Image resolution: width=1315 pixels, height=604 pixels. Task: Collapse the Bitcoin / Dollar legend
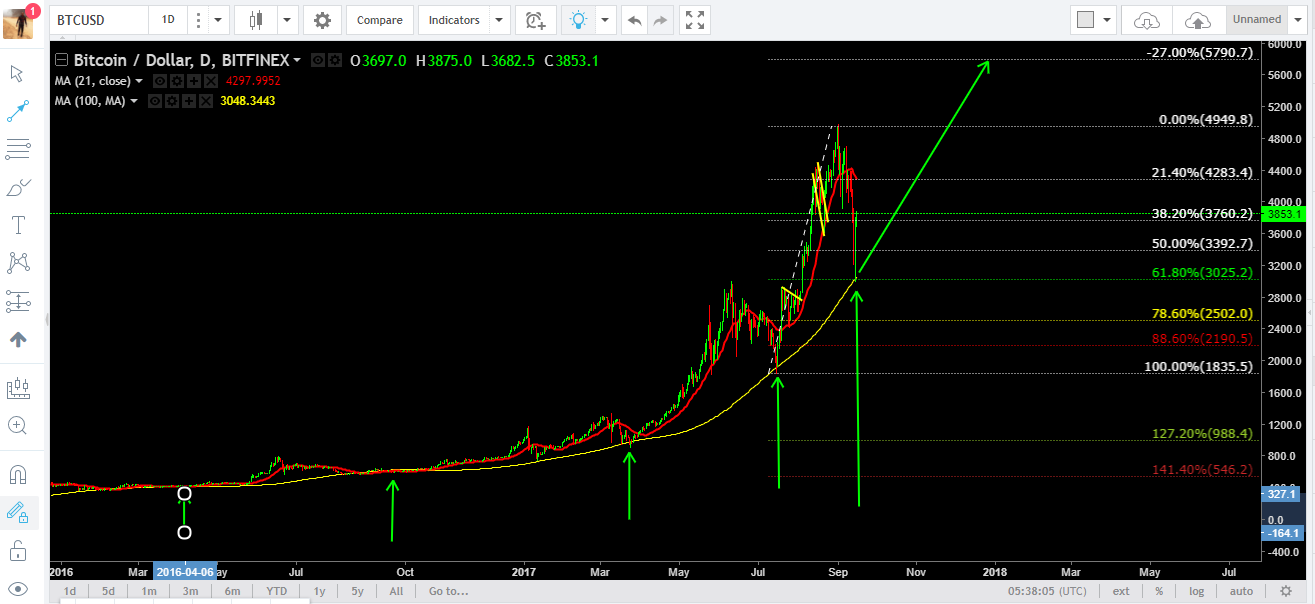pyautogui.click(x=62, y=60)
